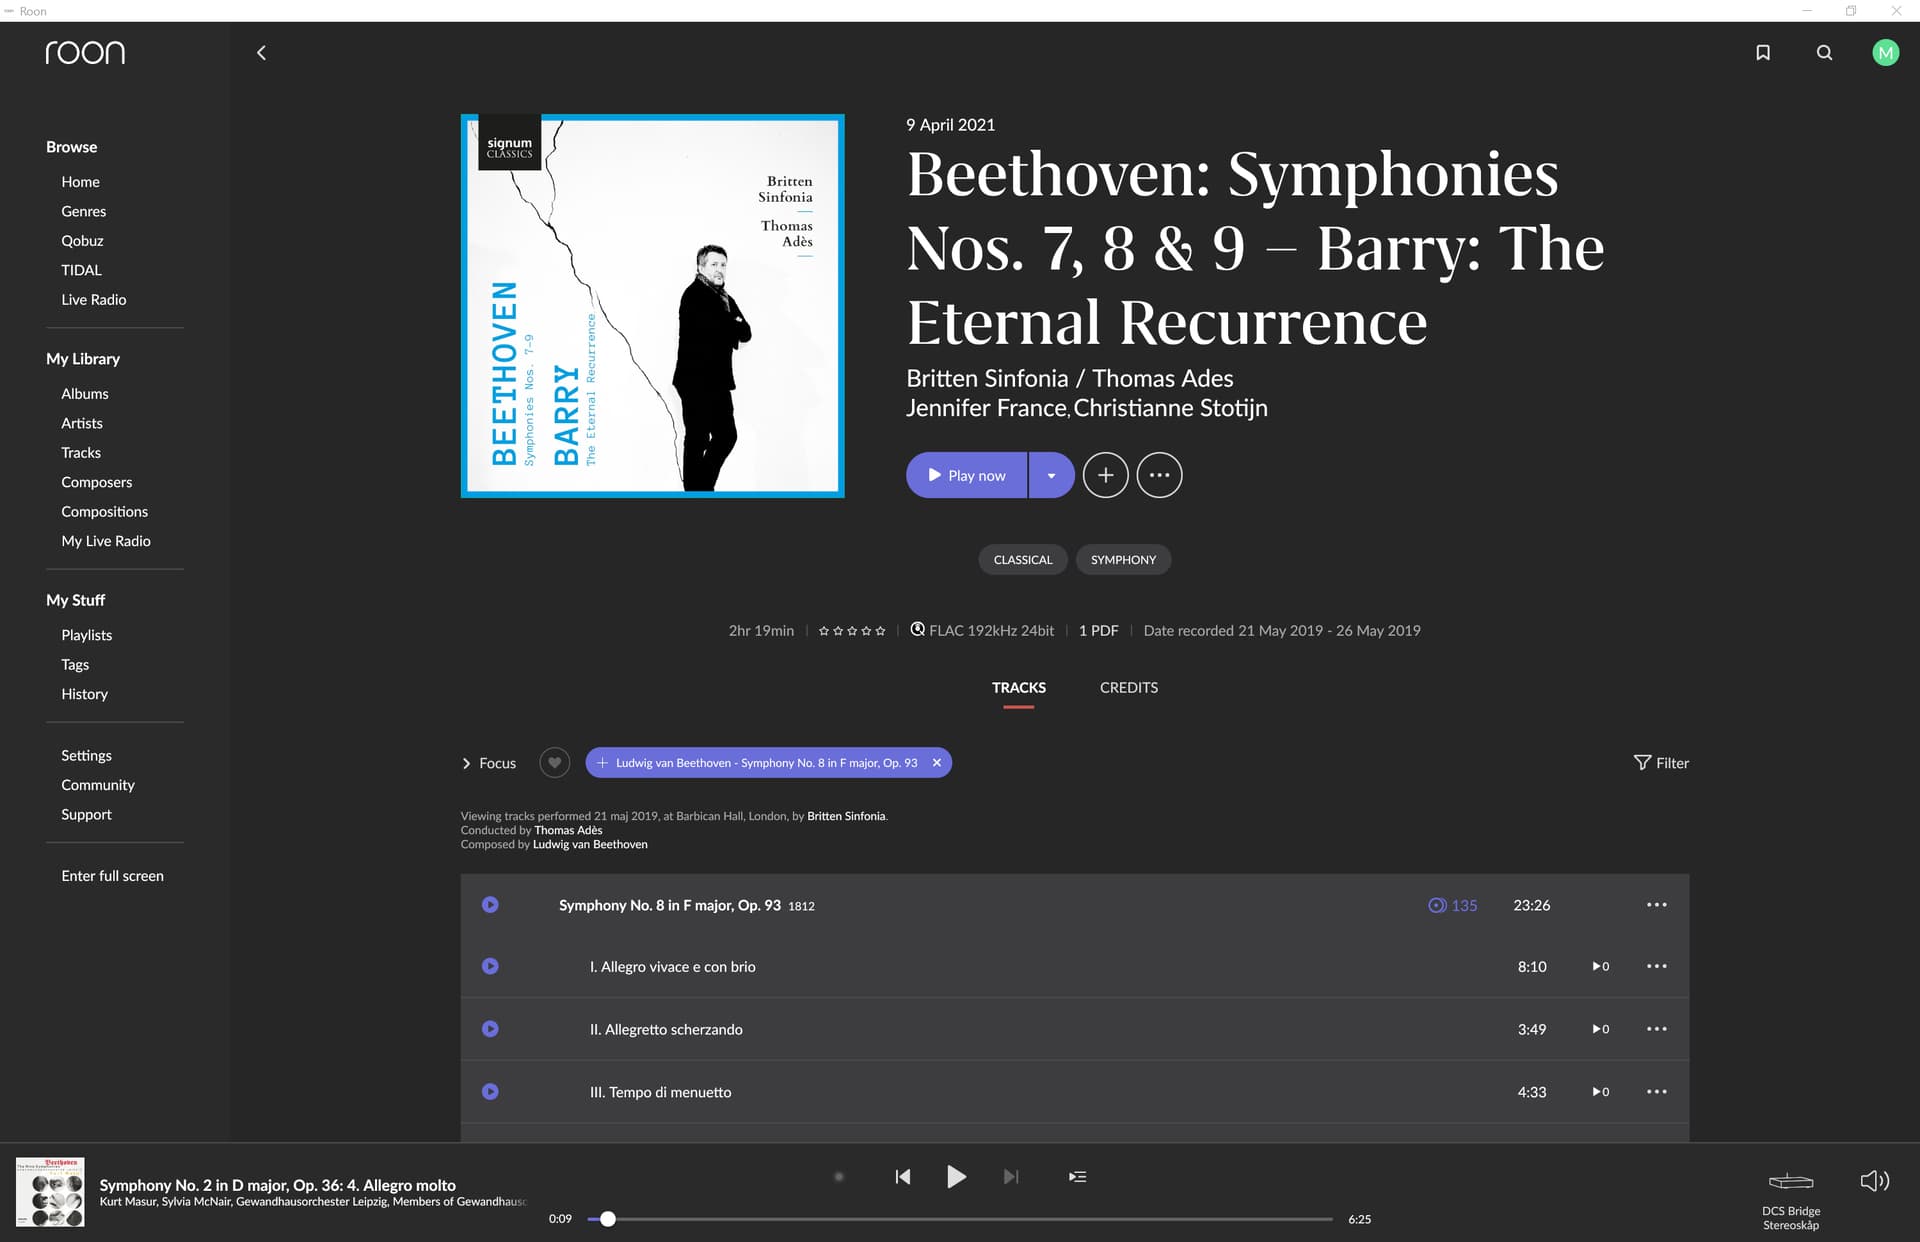View FLAC signal quality icon
This screenshot has height=1242, width=1920.
[x=917, y=630]
